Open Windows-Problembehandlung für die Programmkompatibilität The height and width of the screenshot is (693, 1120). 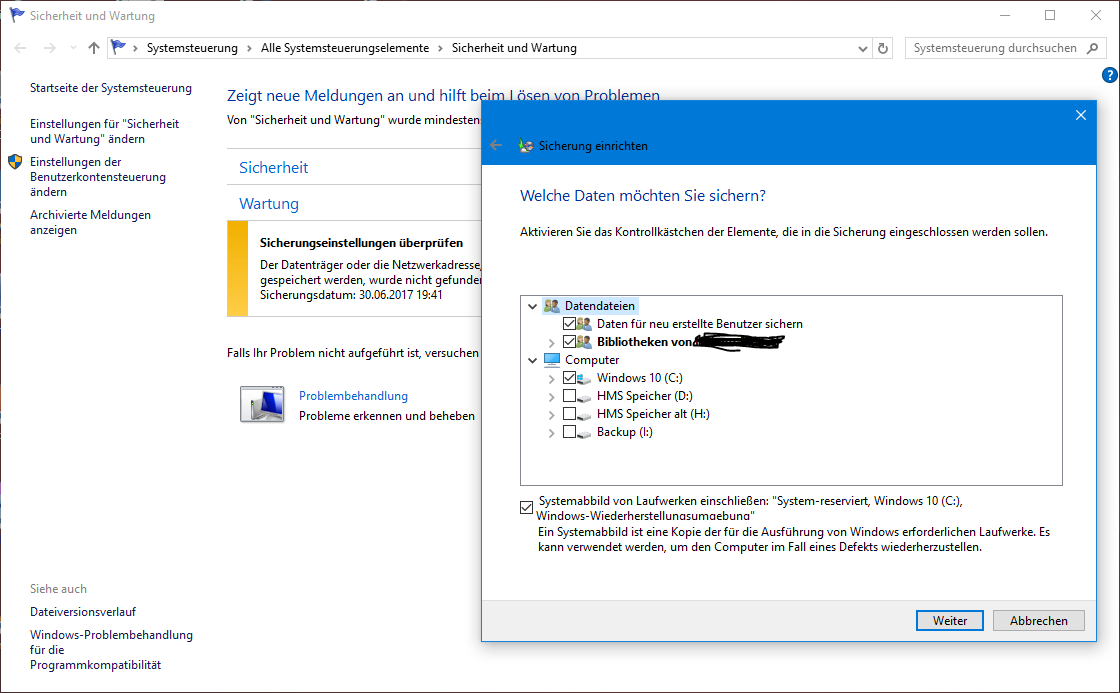tap(111, 649)
